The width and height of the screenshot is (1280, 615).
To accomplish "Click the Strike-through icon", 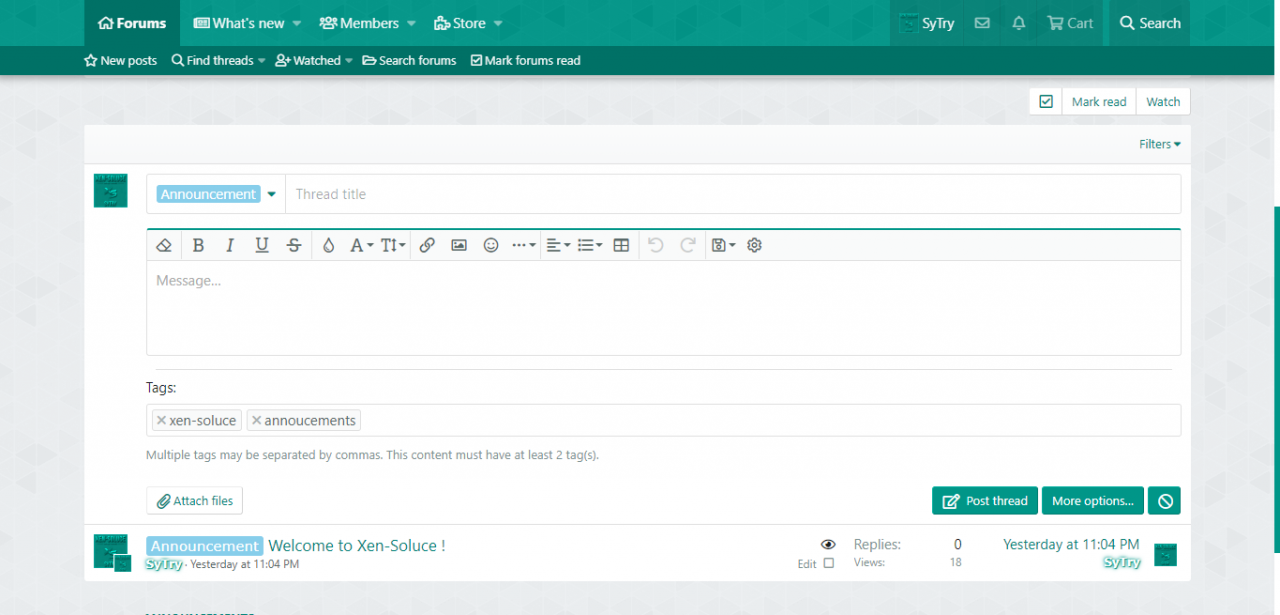I will click(294, 245).
